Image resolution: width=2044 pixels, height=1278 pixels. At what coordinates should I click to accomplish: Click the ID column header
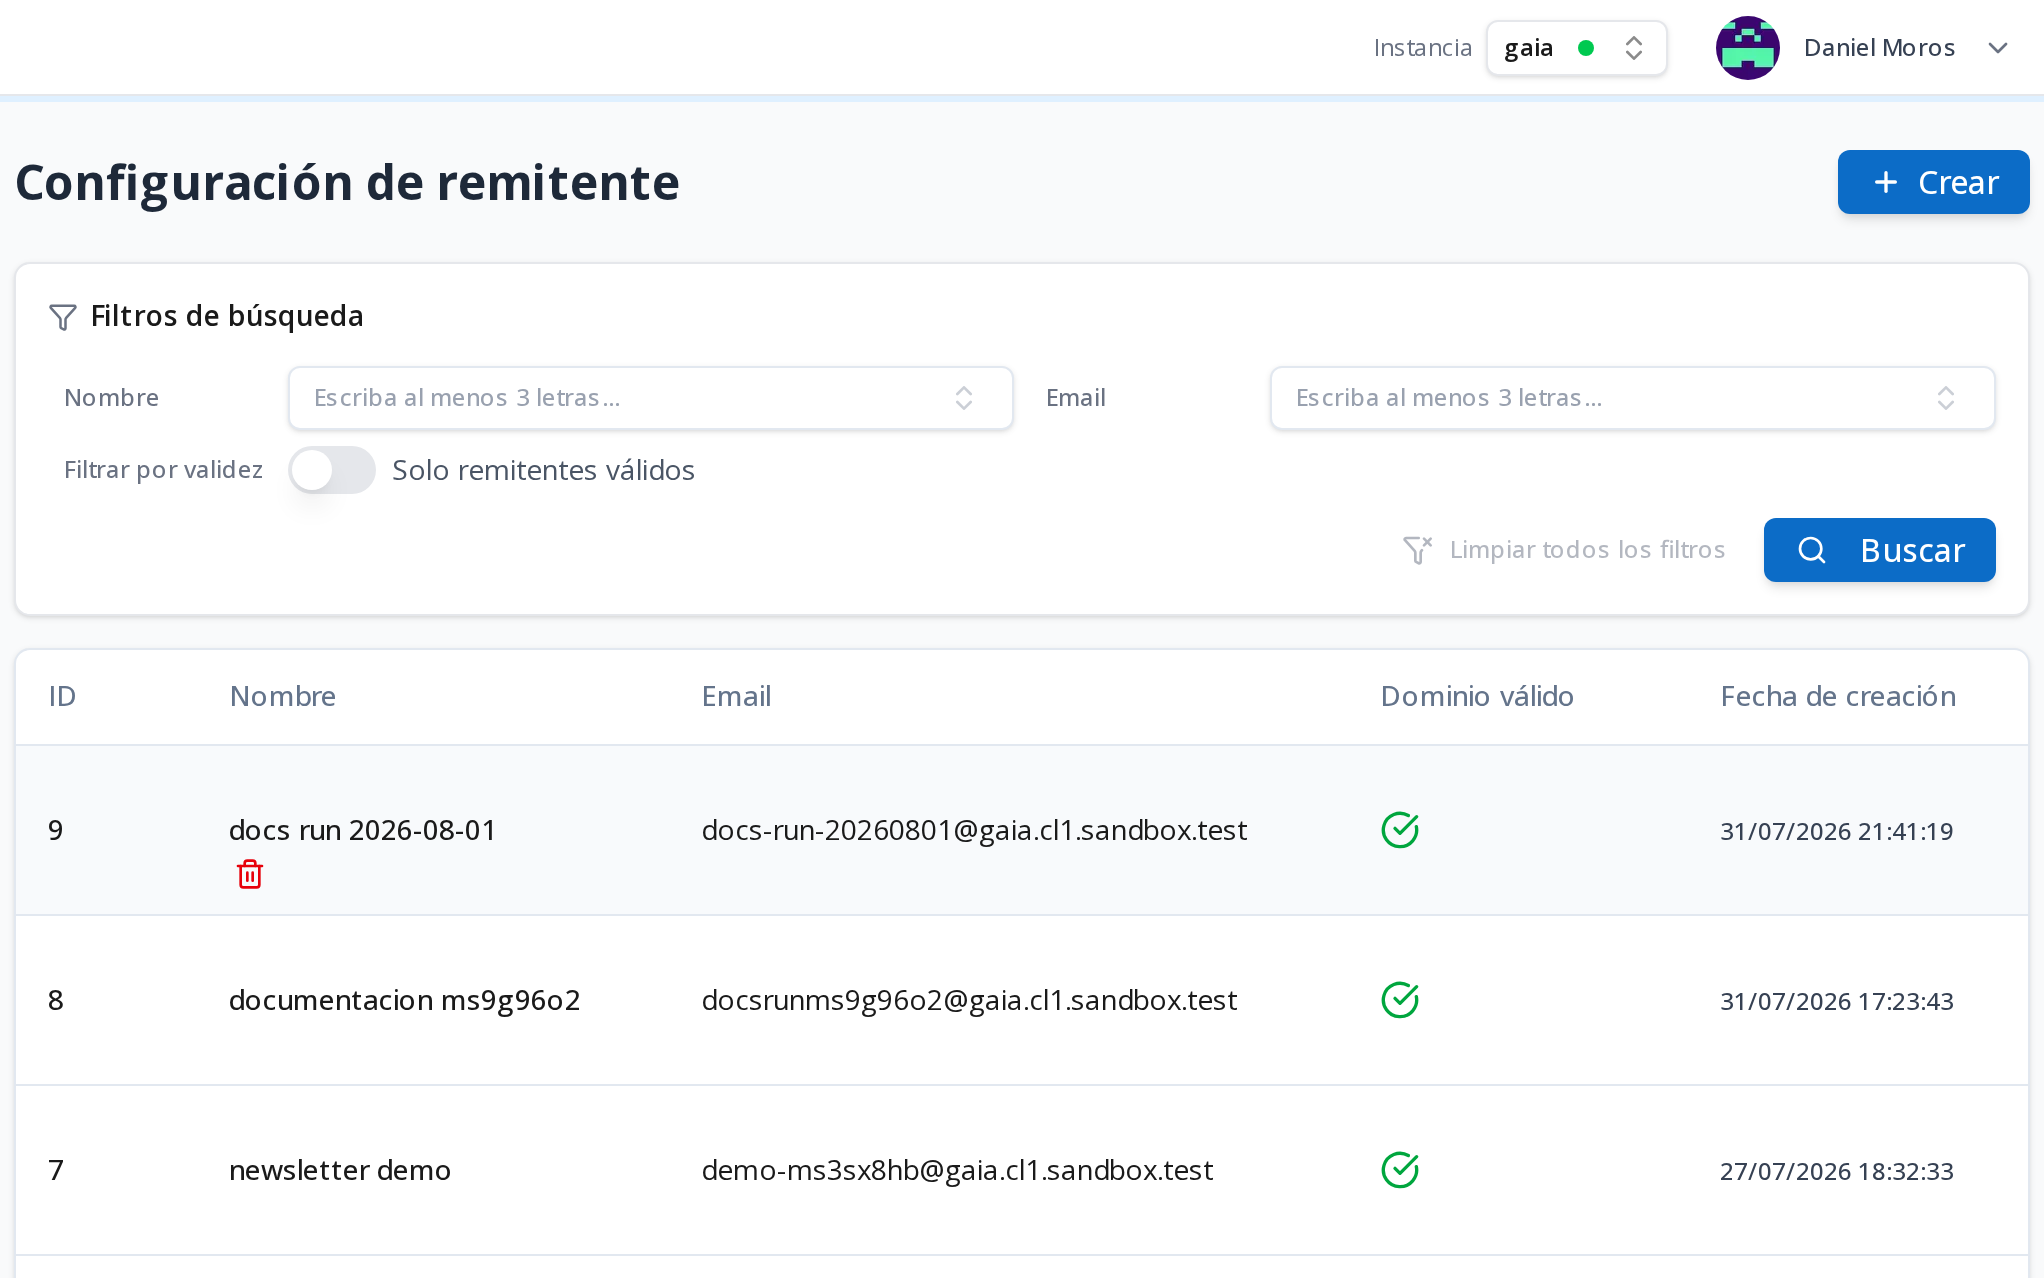(62, 696)
